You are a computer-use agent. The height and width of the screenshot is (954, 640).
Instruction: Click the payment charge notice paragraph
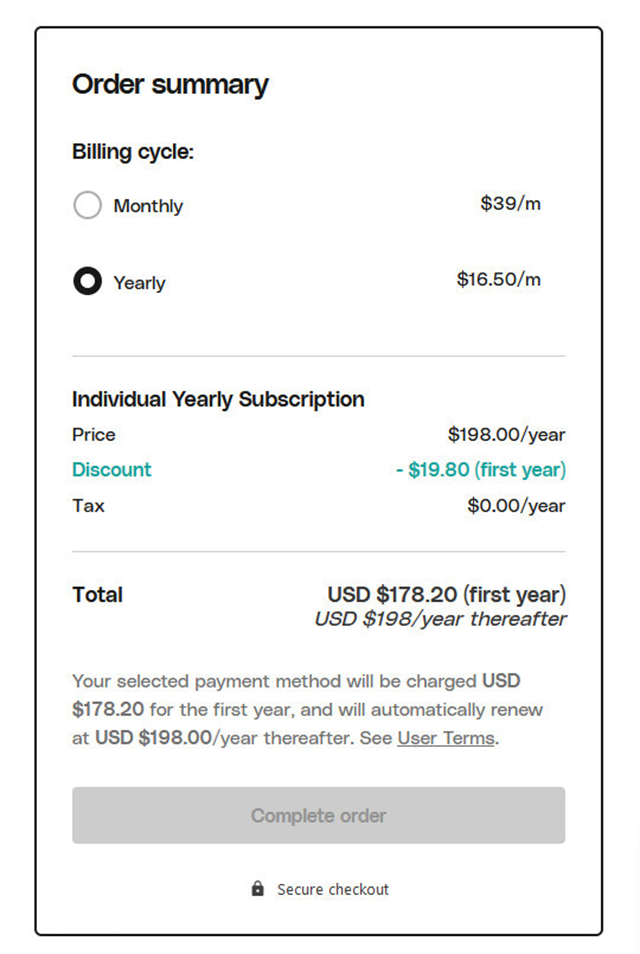pos(318,710)
